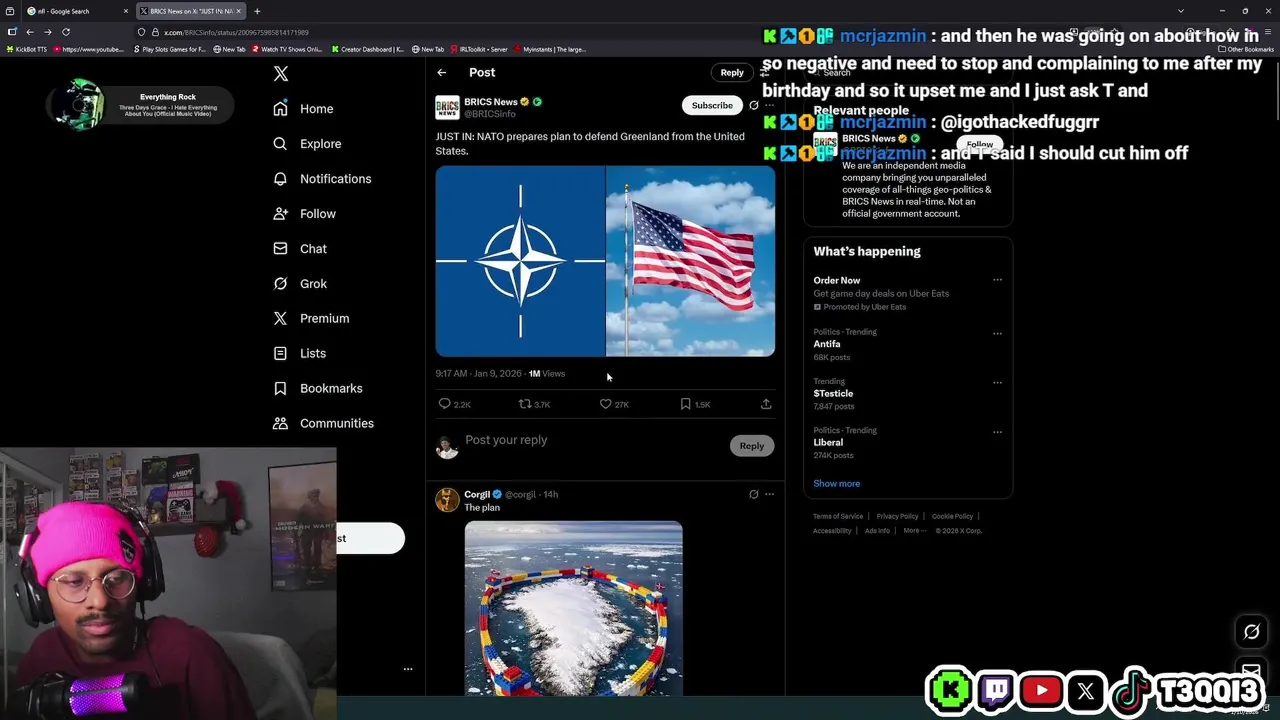Open the Terms of Service link

838,517
